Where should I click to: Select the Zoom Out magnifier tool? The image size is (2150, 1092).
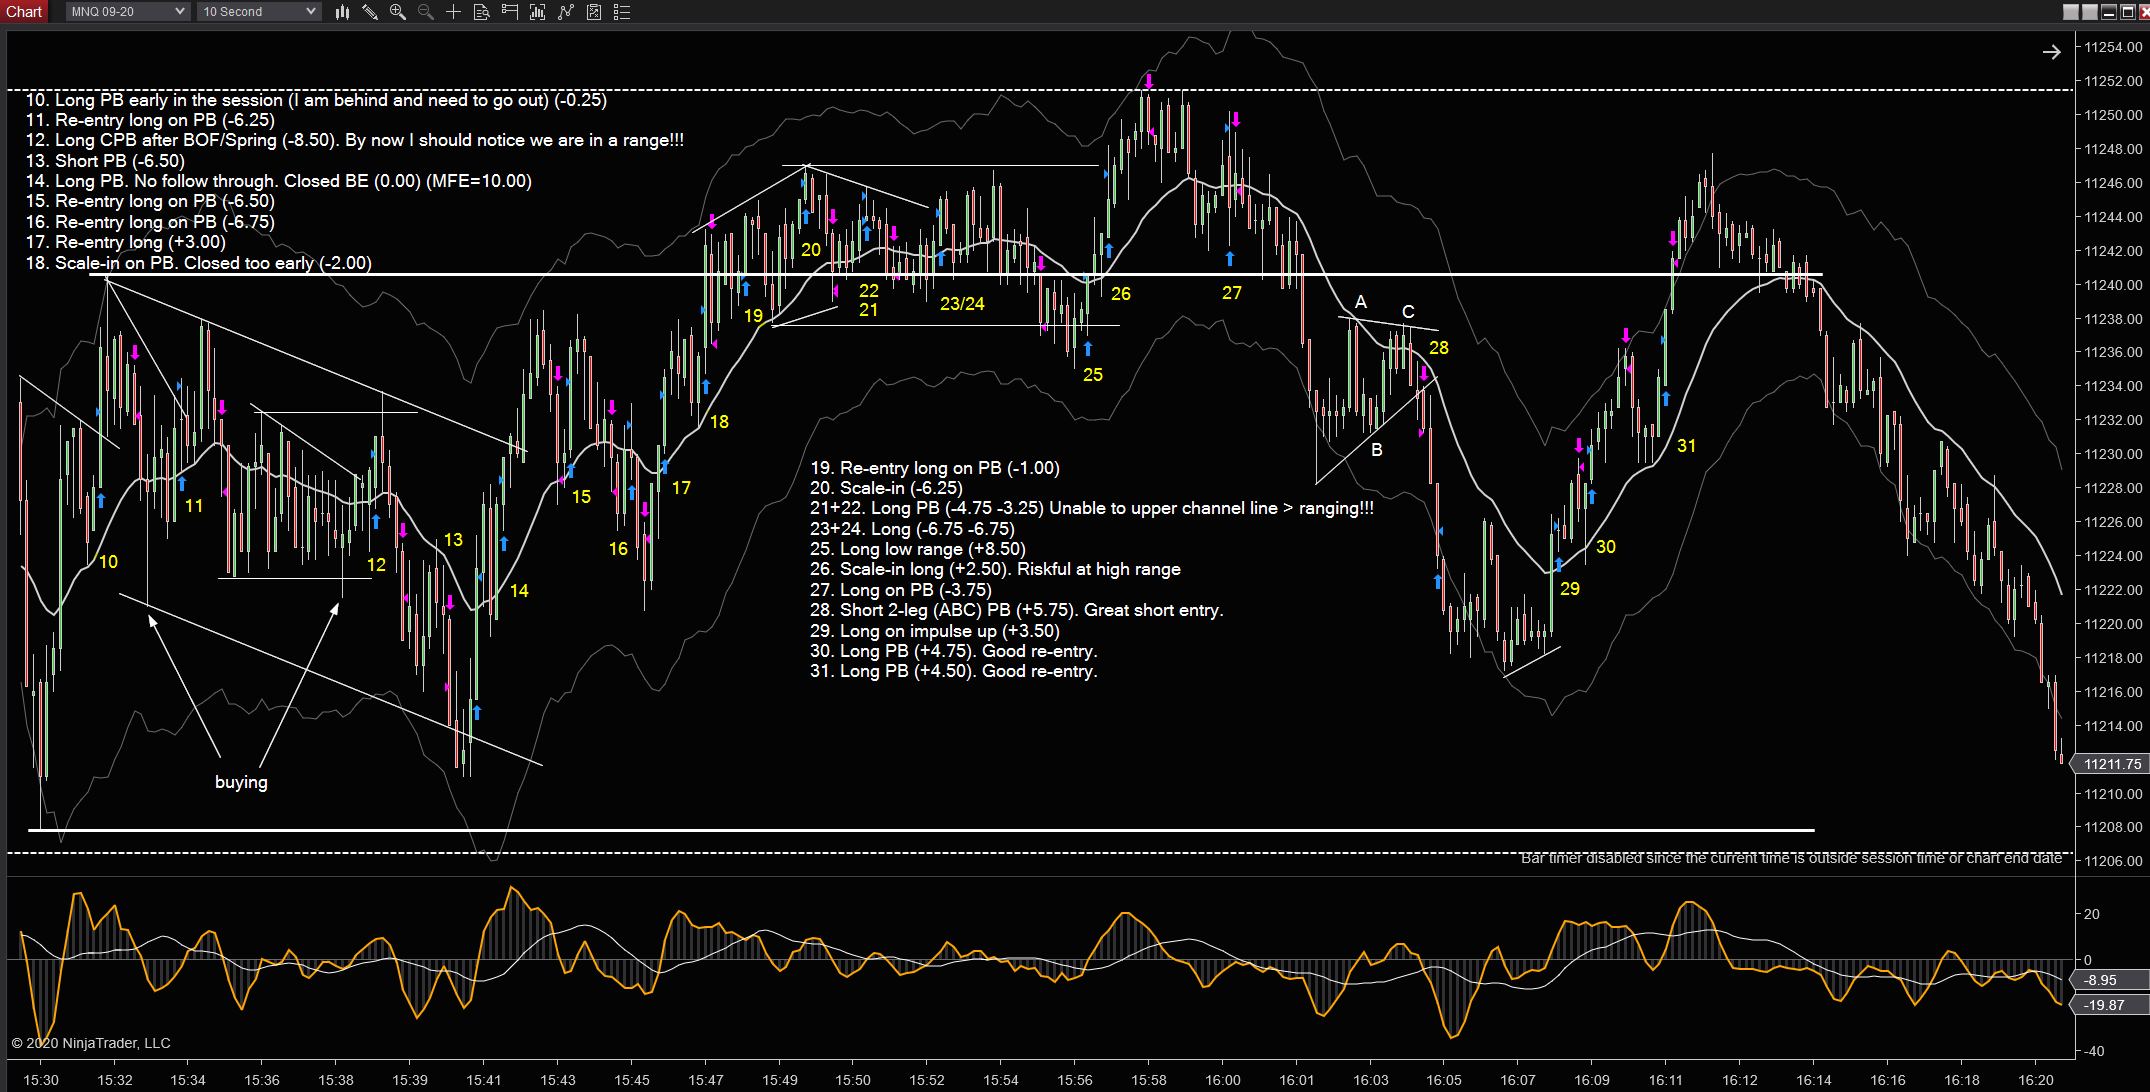point(426,12)
